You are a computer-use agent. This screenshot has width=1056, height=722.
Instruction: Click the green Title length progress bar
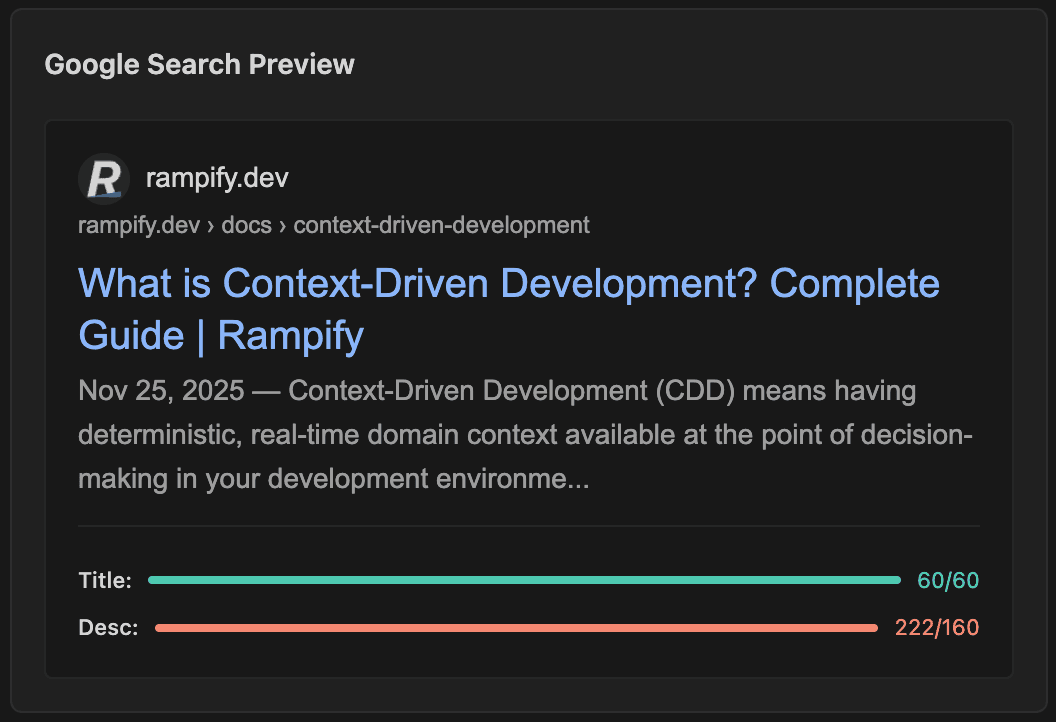click(524, 579)
